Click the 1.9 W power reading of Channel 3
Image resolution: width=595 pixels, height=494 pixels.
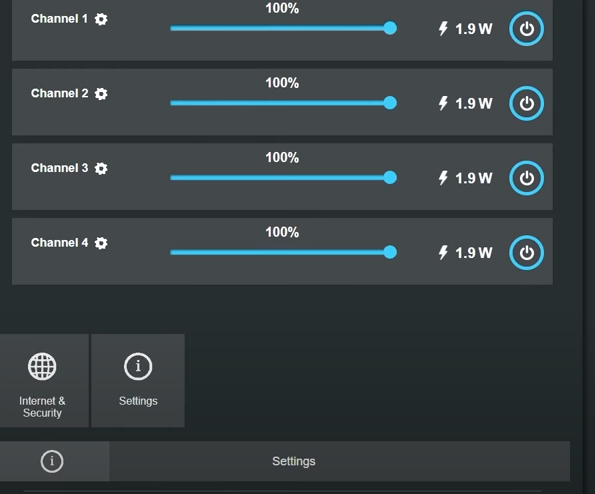[x=474, y=178]
